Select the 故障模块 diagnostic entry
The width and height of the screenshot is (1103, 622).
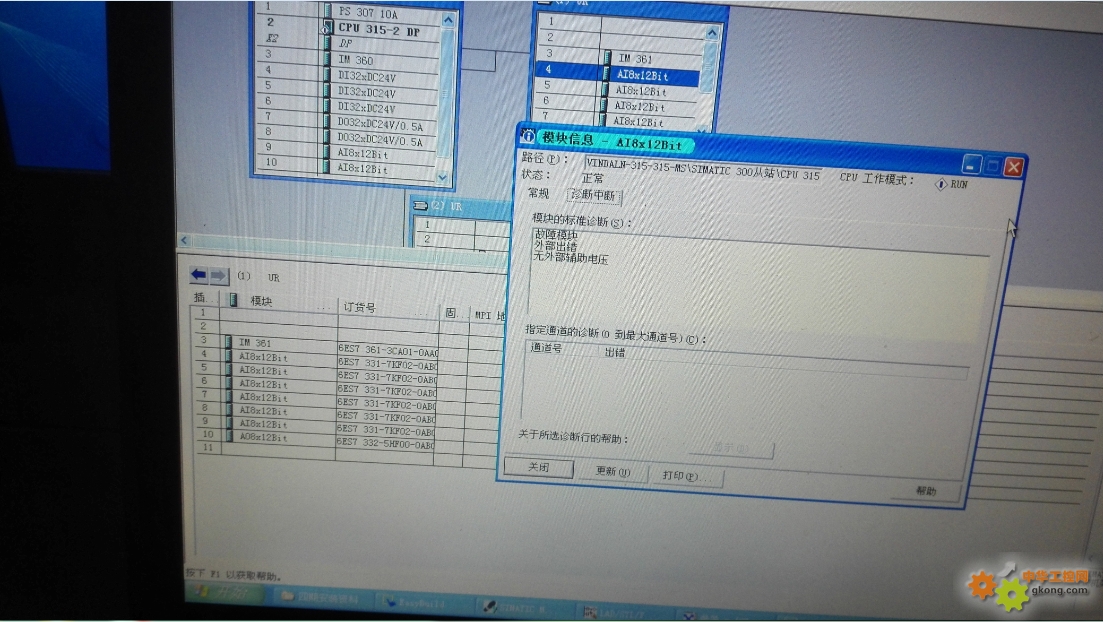pos(556,234)
